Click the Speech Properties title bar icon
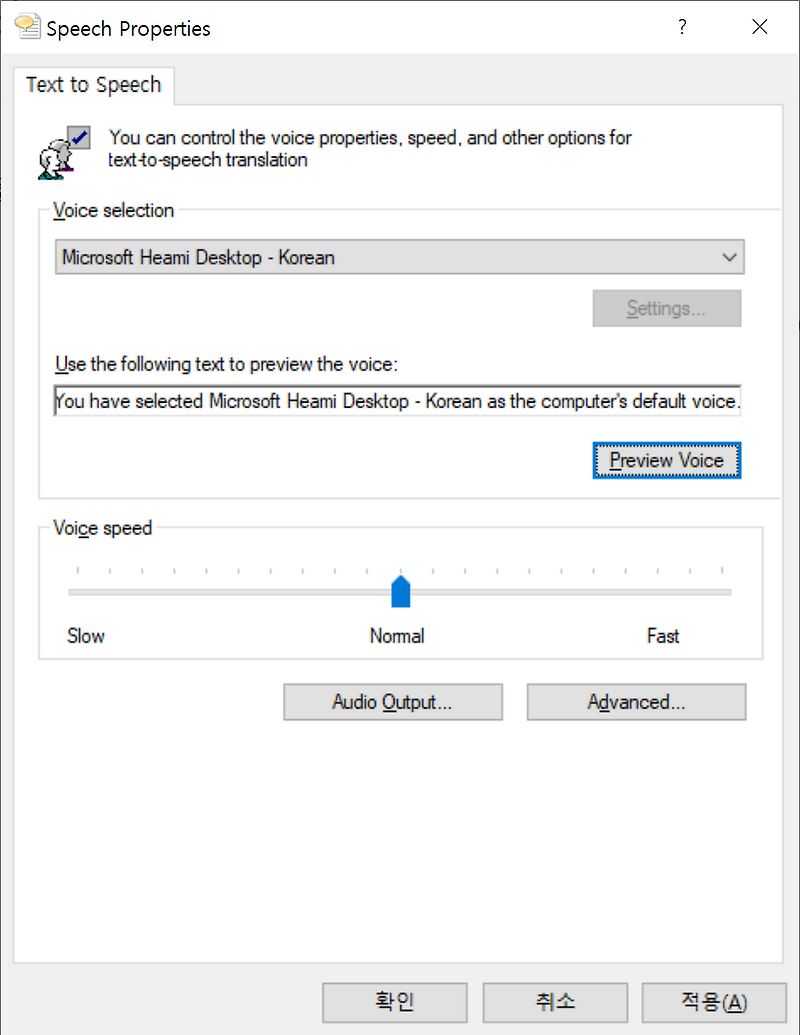The width and height of the screenshot is (800, 1035). [27, 27]
